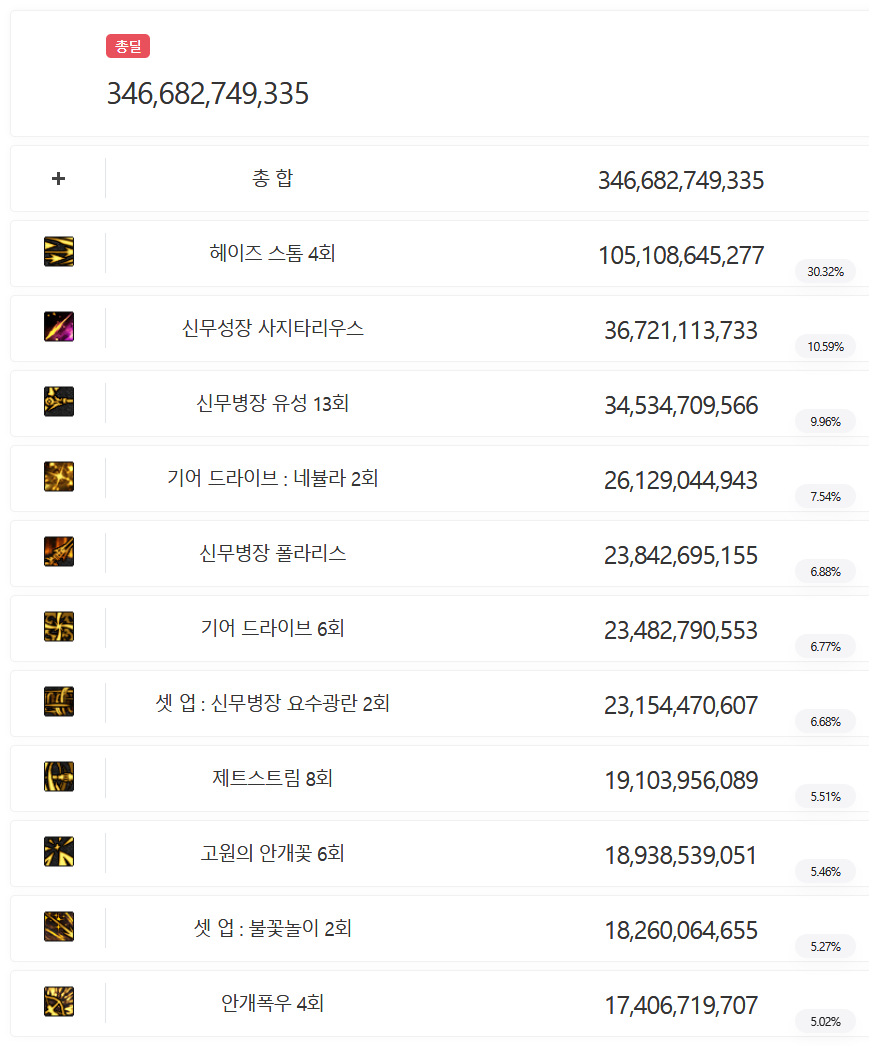Click the 5.02% badge for 안개폭우

(x=825, y=1022)
